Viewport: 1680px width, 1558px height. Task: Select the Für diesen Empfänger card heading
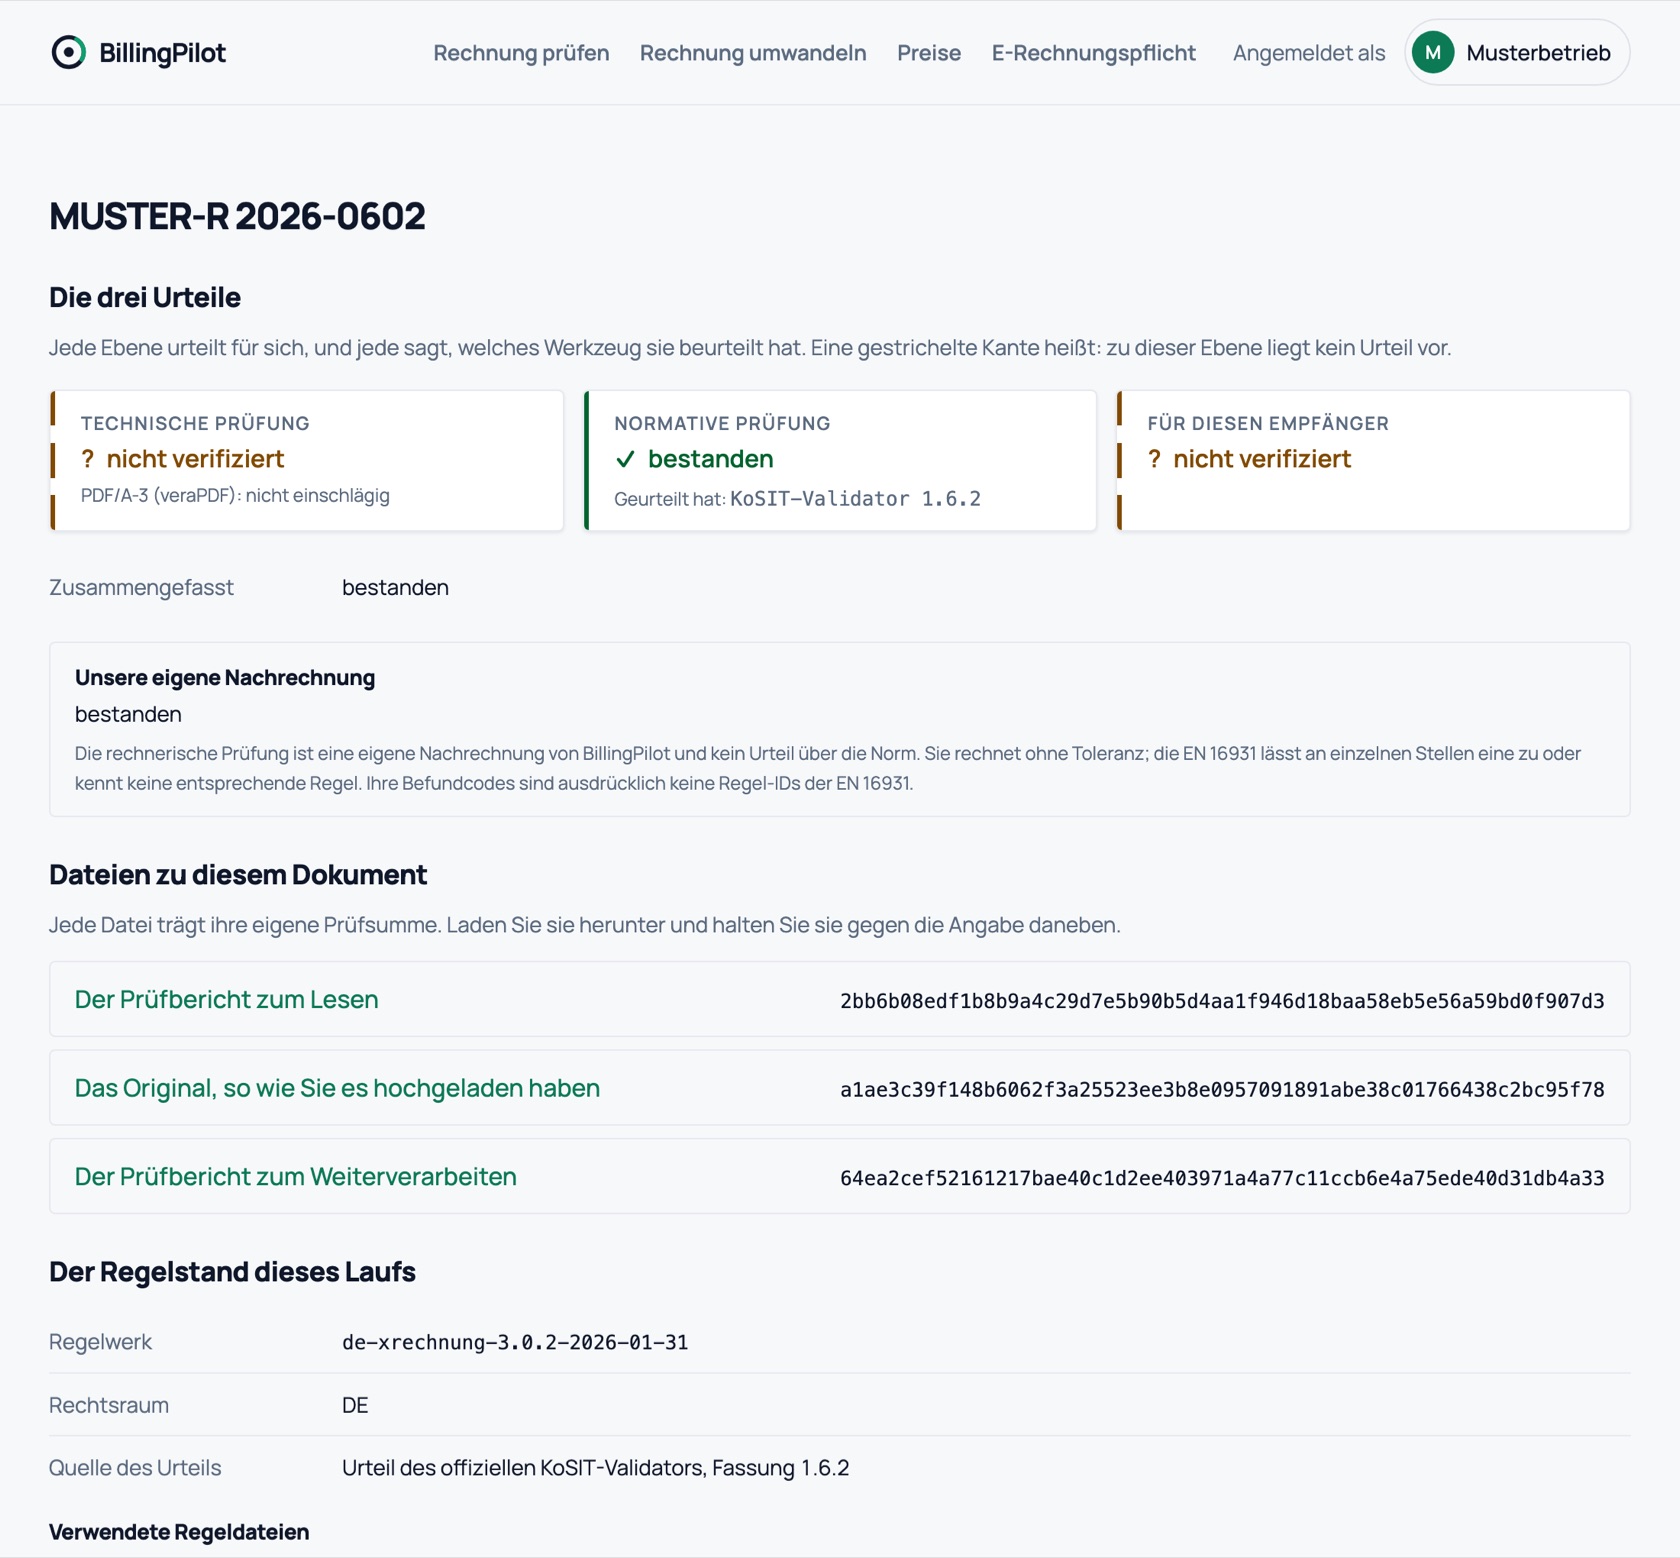click(x=1268, y=423)
